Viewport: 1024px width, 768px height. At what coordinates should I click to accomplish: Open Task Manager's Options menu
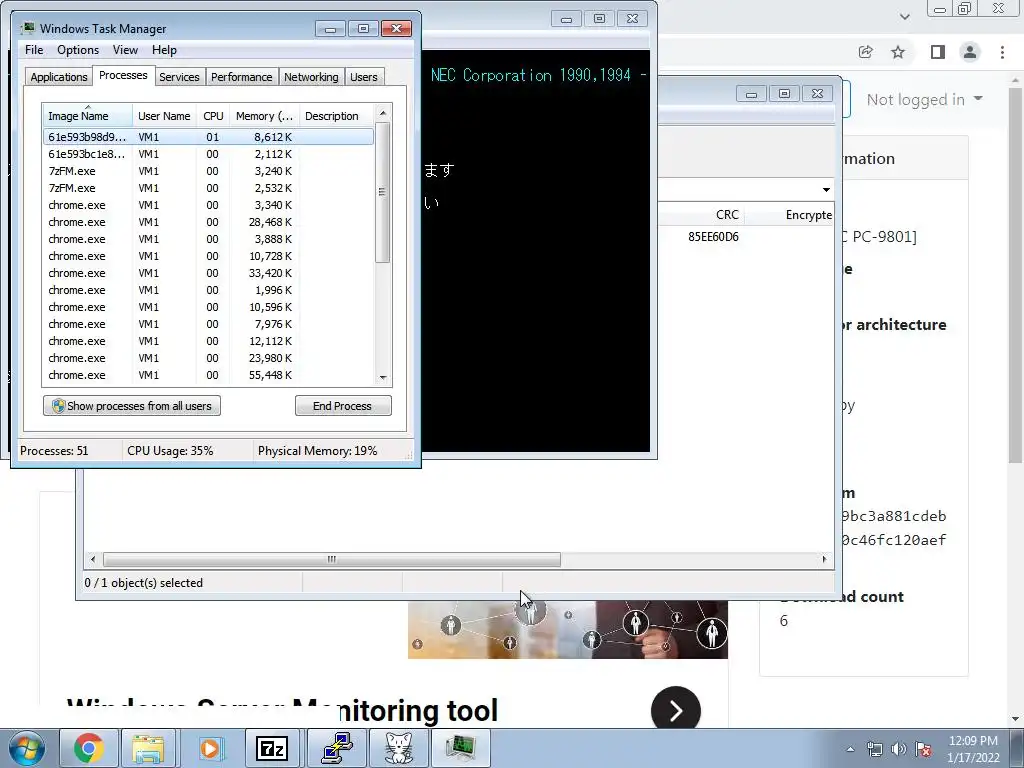[78, 50]
